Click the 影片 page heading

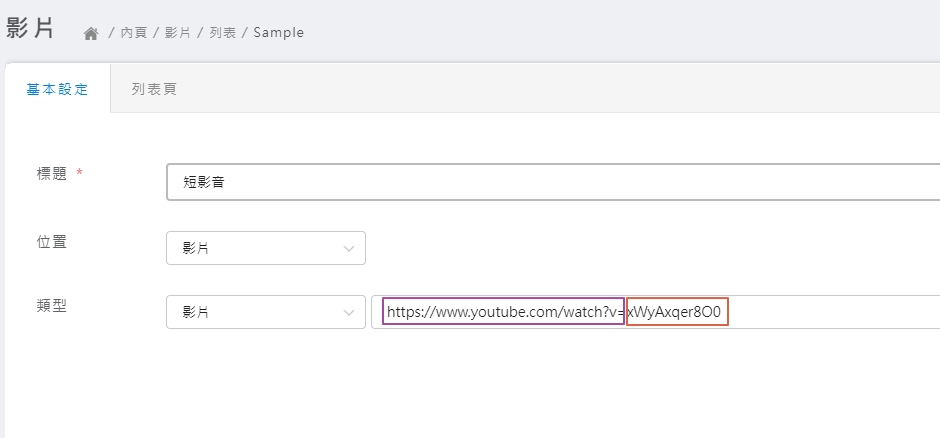click(30, 28)
